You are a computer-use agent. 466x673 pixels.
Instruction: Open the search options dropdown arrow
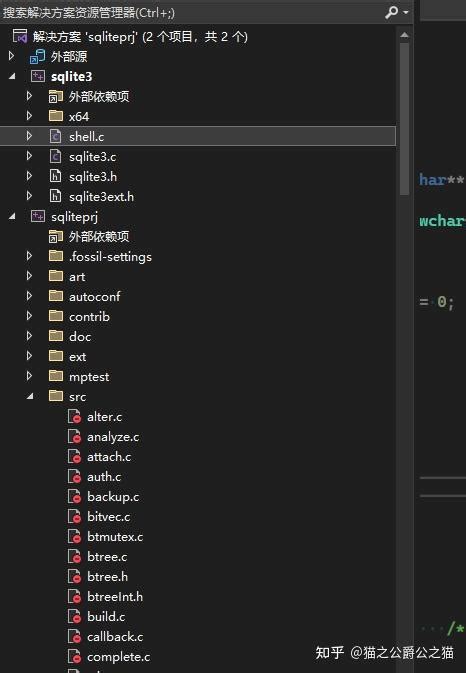(x=406, y=13)
